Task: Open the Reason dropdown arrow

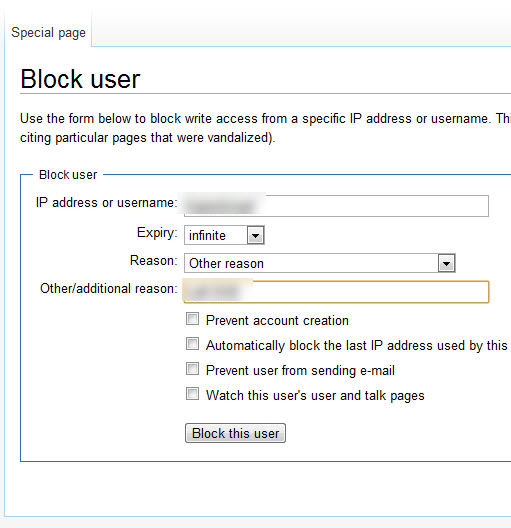Action: pyautogui.click(x=446, y=263)
